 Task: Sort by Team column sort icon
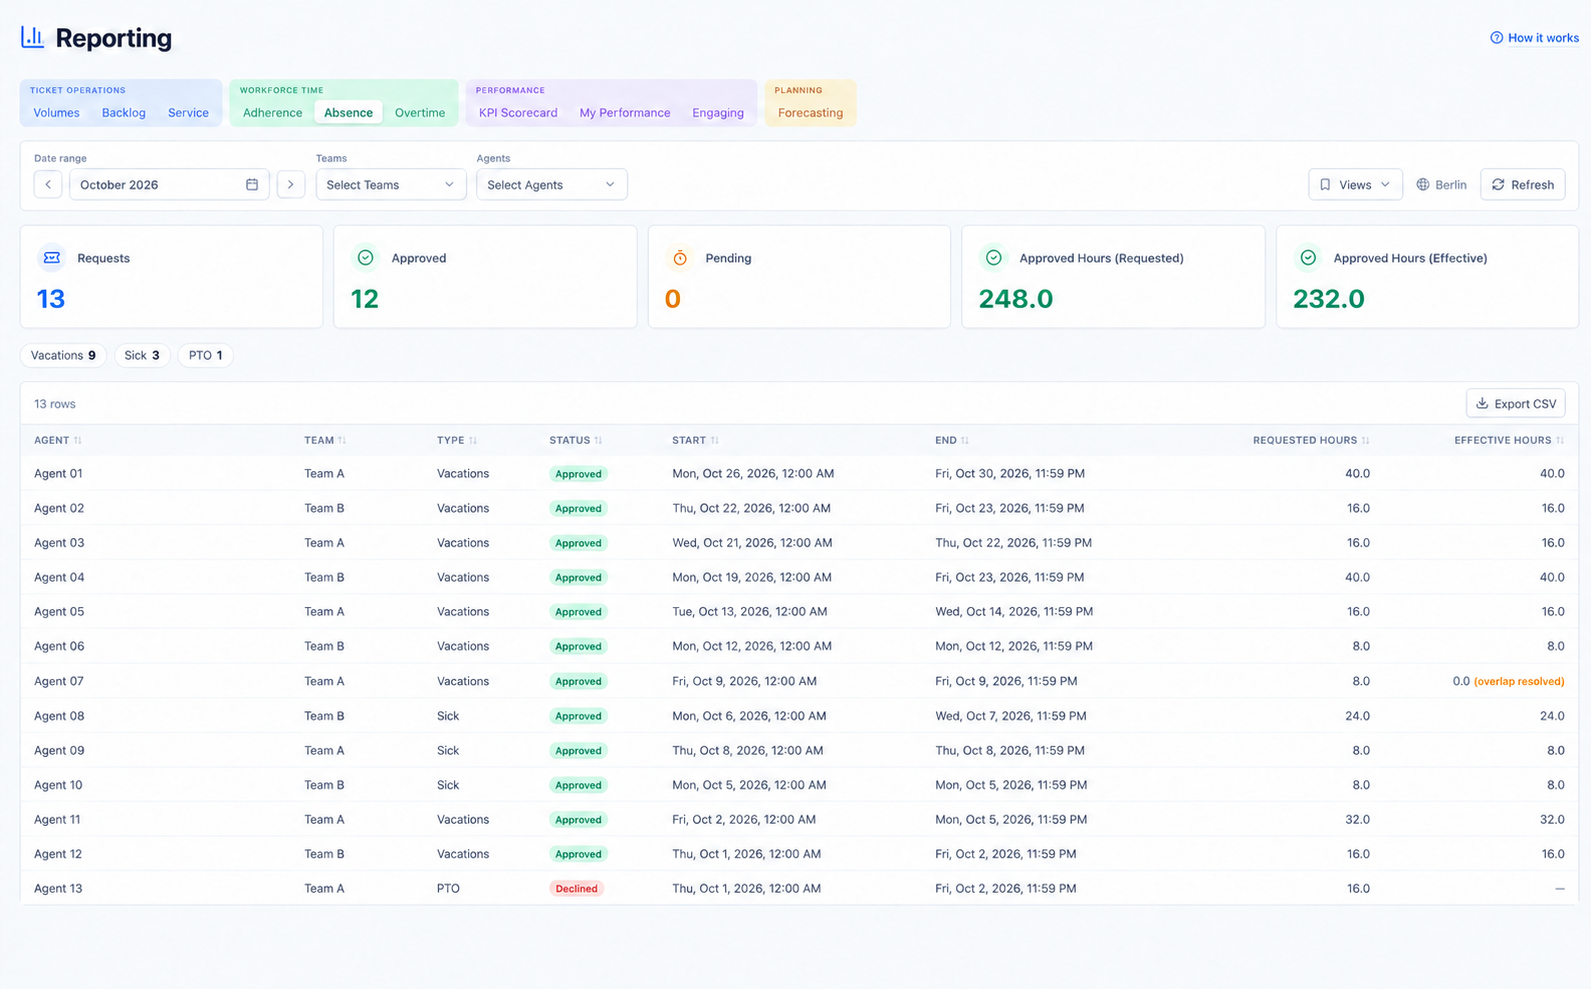342,441
